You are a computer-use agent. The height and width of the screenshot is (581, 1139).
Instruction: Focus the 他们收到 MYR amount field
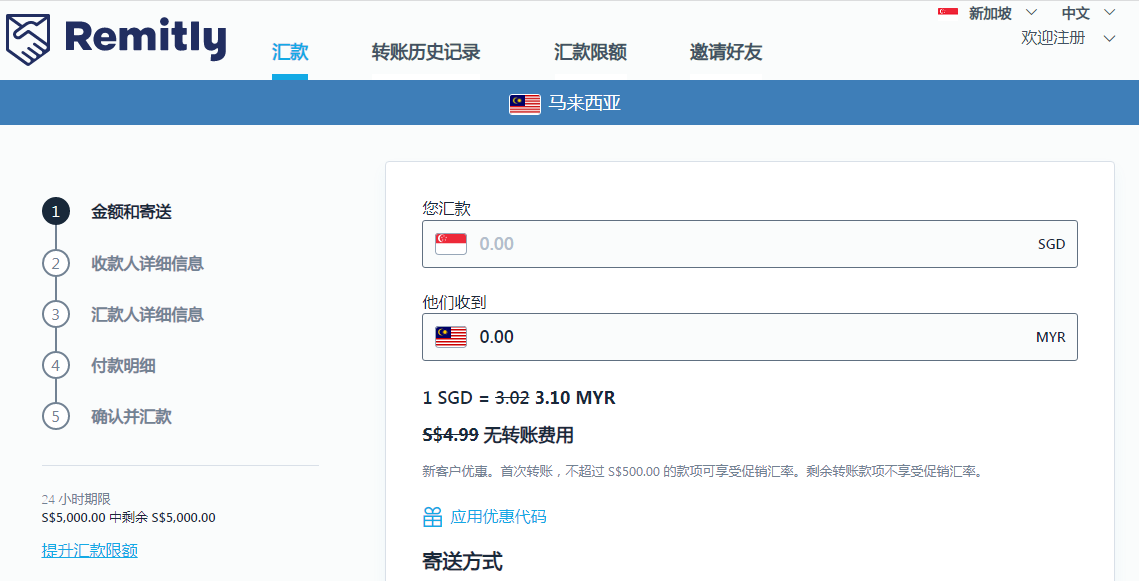coord(750,337)
